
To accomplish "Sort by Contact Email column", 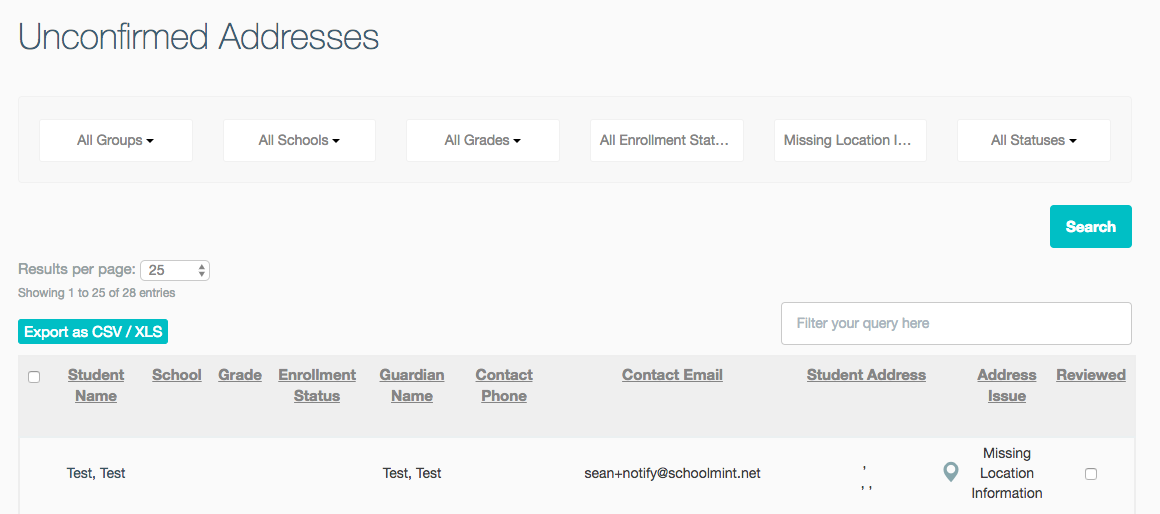I will click(672, 375).
